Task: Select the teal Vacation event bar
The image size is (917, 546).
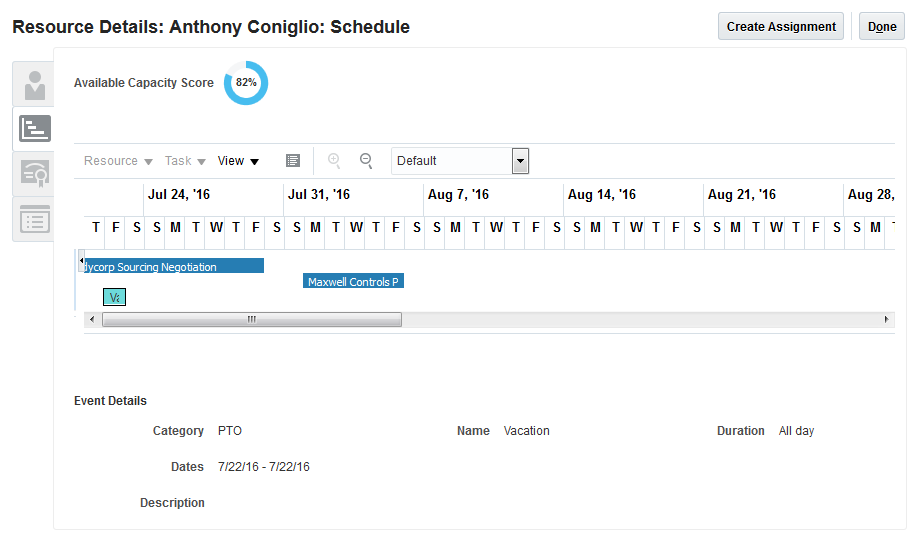Action: click(x=114, y=297)
